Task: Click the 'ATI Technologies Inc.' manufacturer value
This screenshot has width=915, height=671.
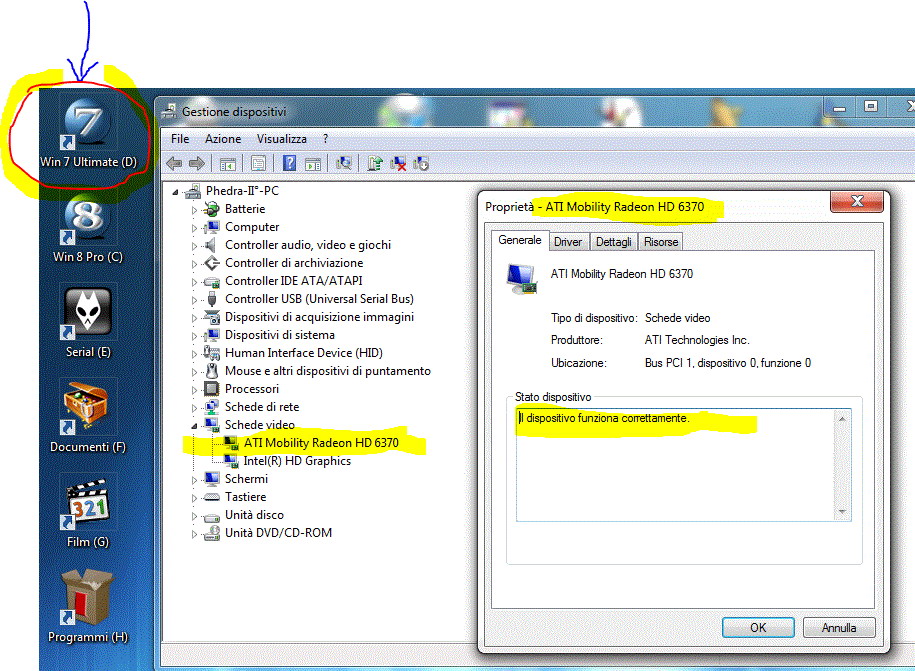Action: [697, 340]
